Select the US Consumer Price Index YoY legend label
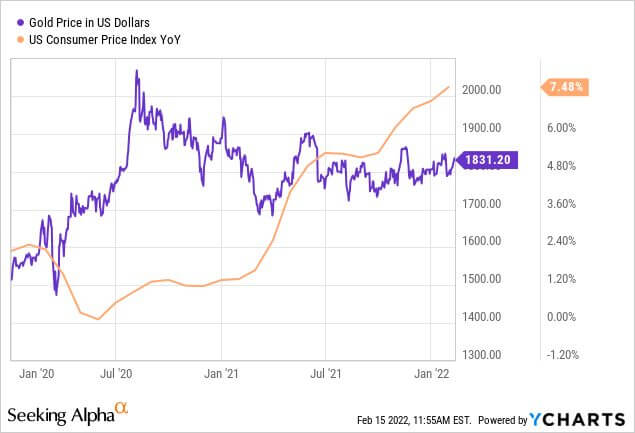This screenshot has width=635, height=433. click(105, 40)
